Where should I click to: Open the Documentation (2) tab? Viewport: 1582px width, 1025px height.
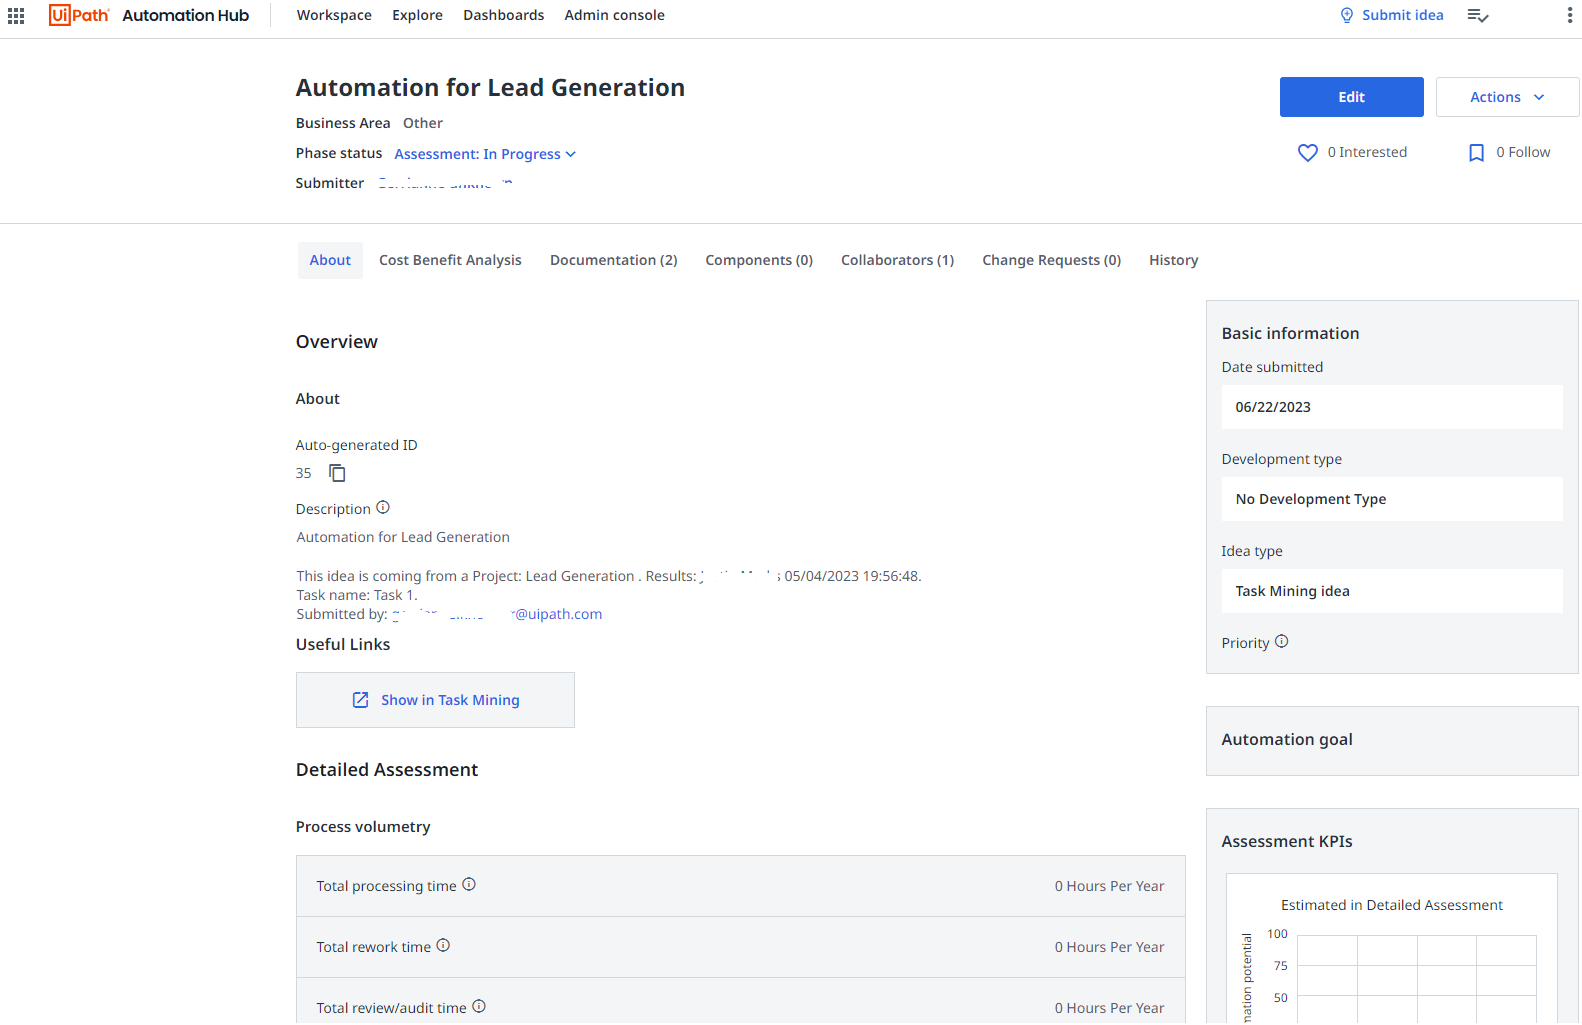tap(613, 260)
